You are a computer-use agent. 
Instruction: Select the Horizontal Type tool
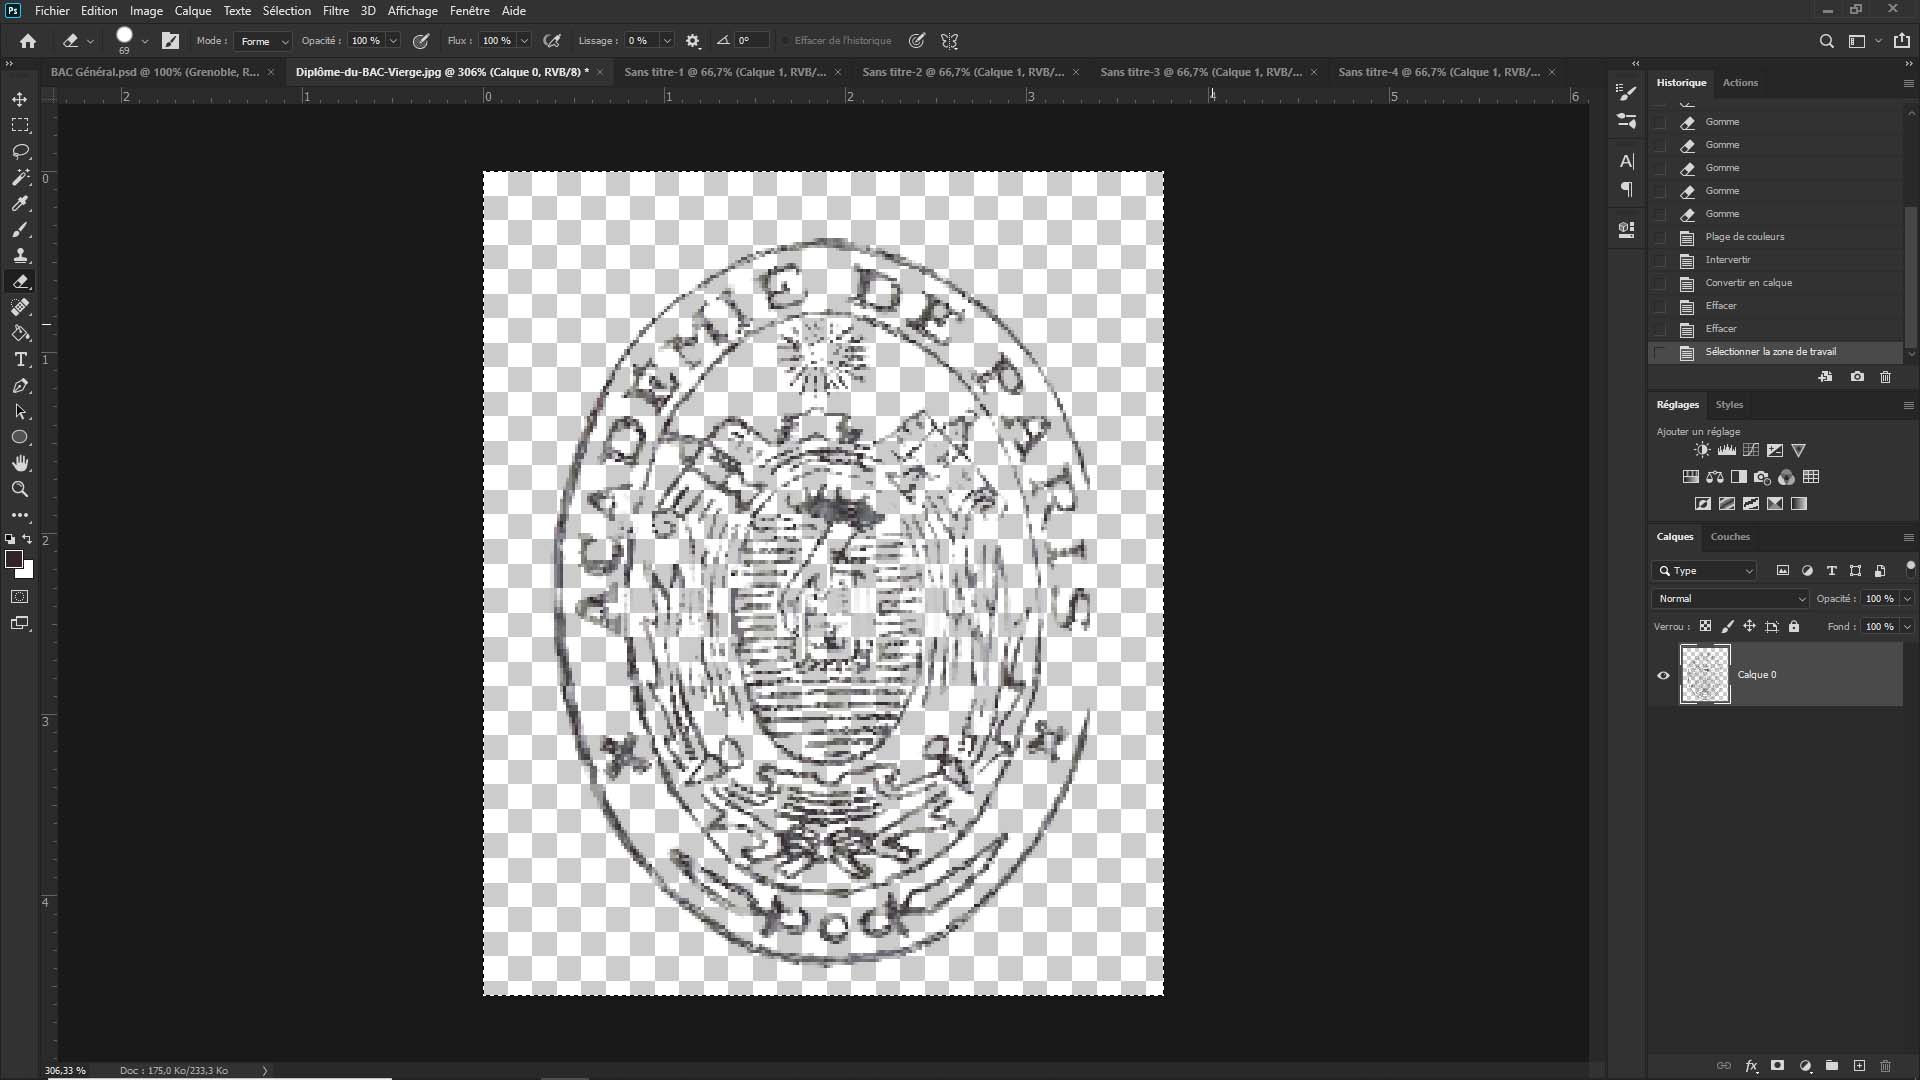[20, 359]
